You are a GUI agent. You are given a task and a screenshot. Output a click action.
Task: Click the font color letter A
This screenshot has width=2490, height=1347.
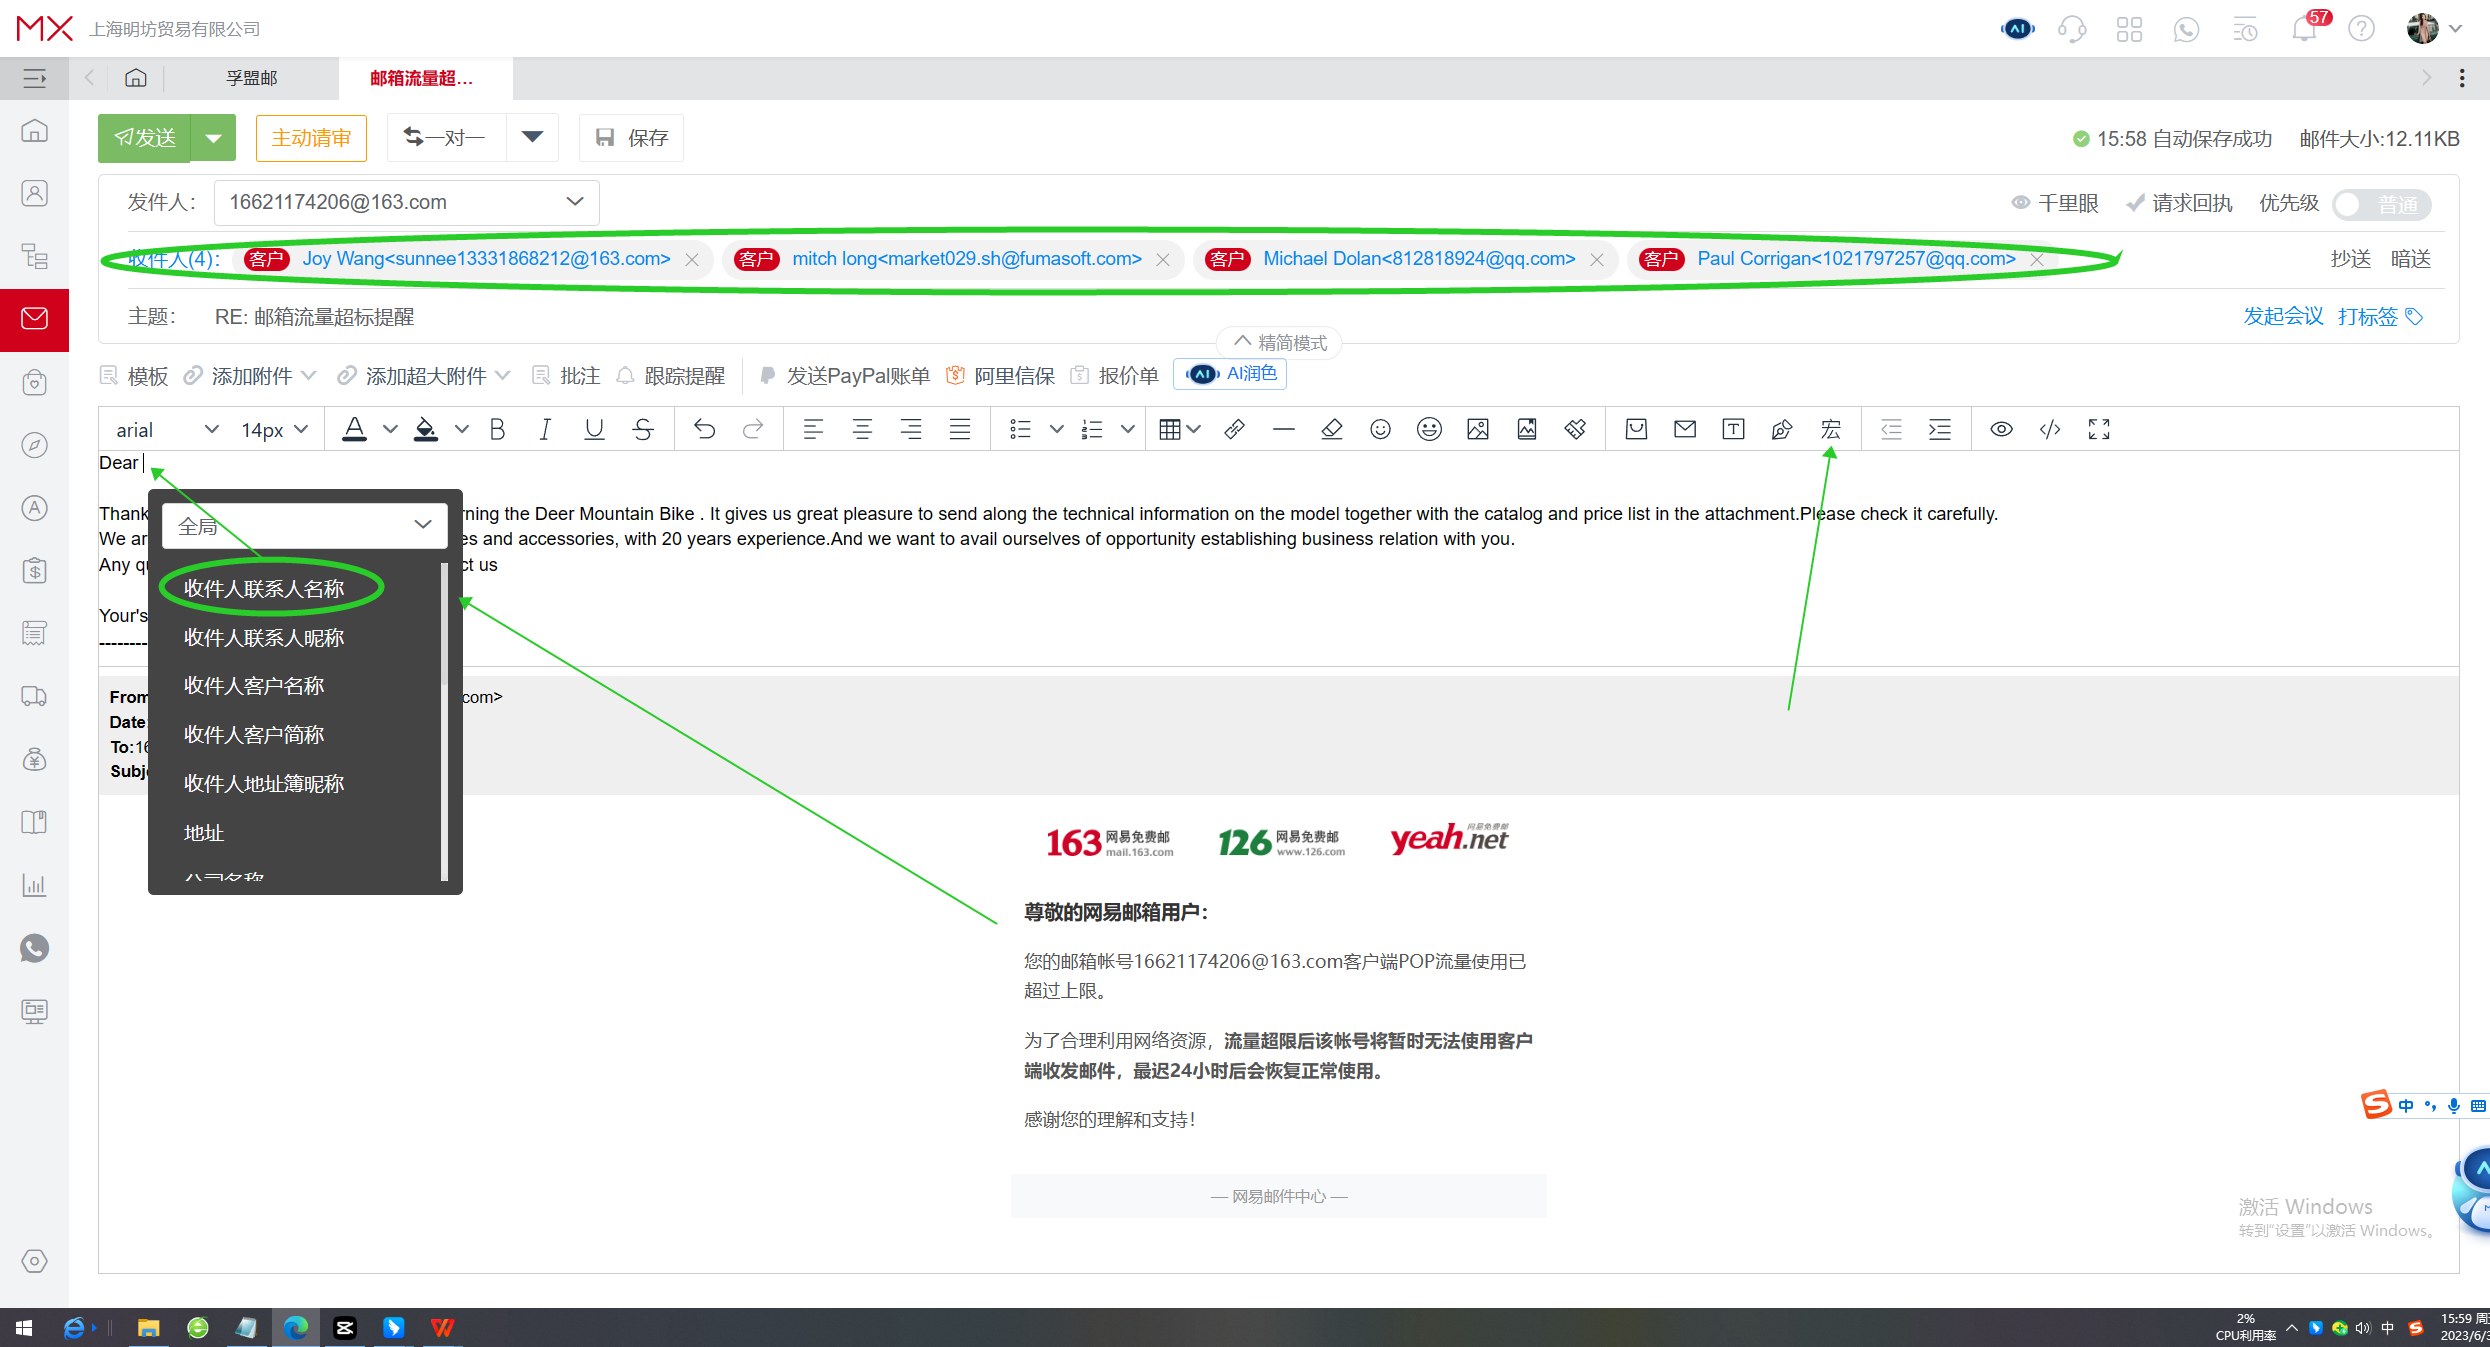(x=354, y=429)
